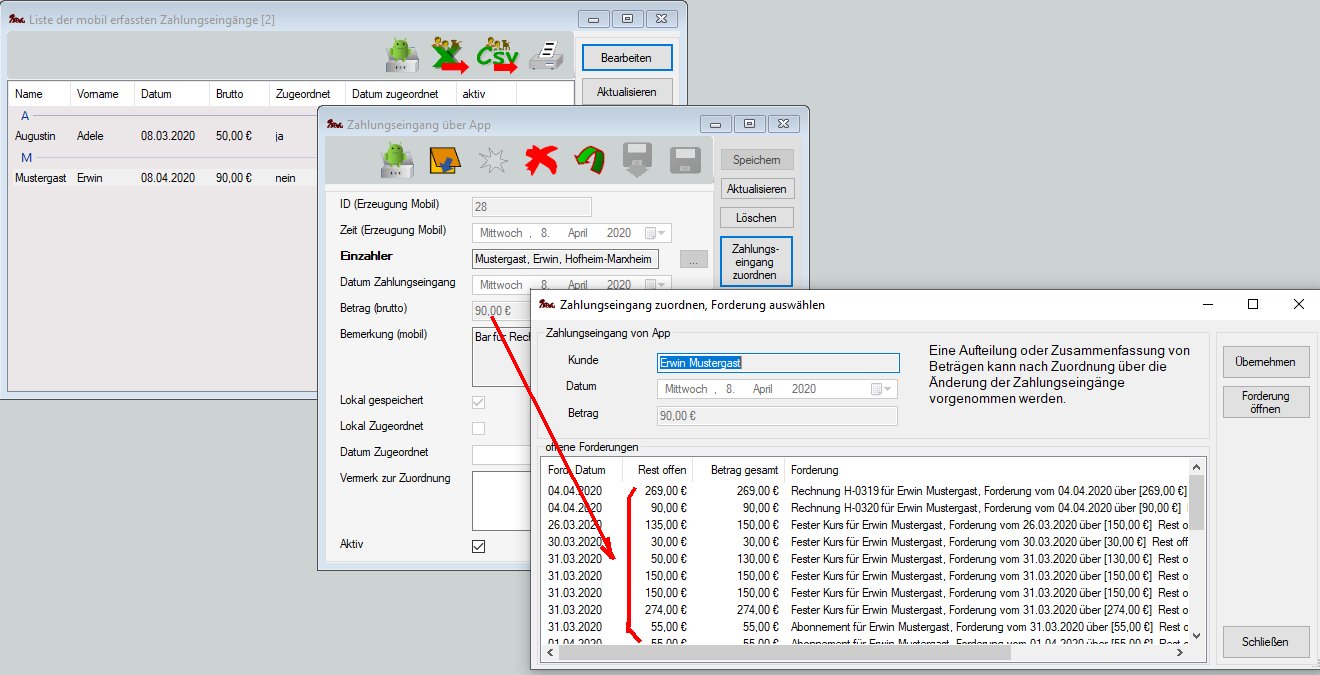
Task: Click the Android icon in the payment list toolbar
Action: (x=402, y=57)
